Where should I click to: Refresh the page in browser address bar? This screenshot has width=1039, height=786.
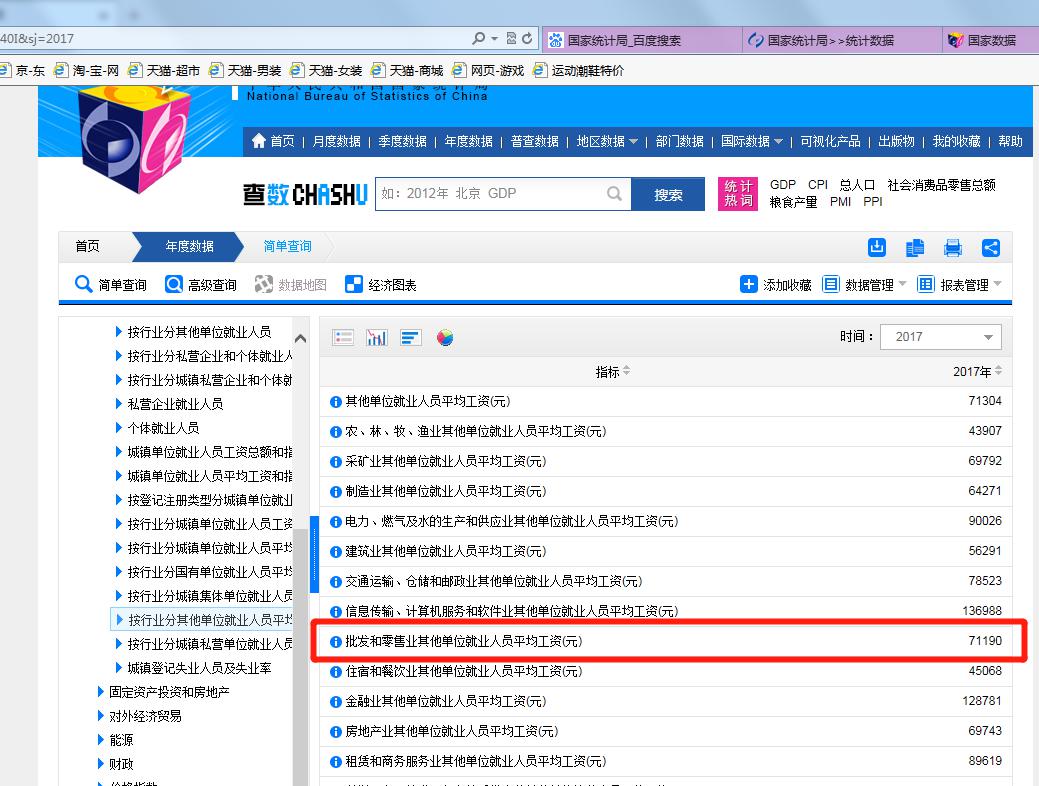528,39
